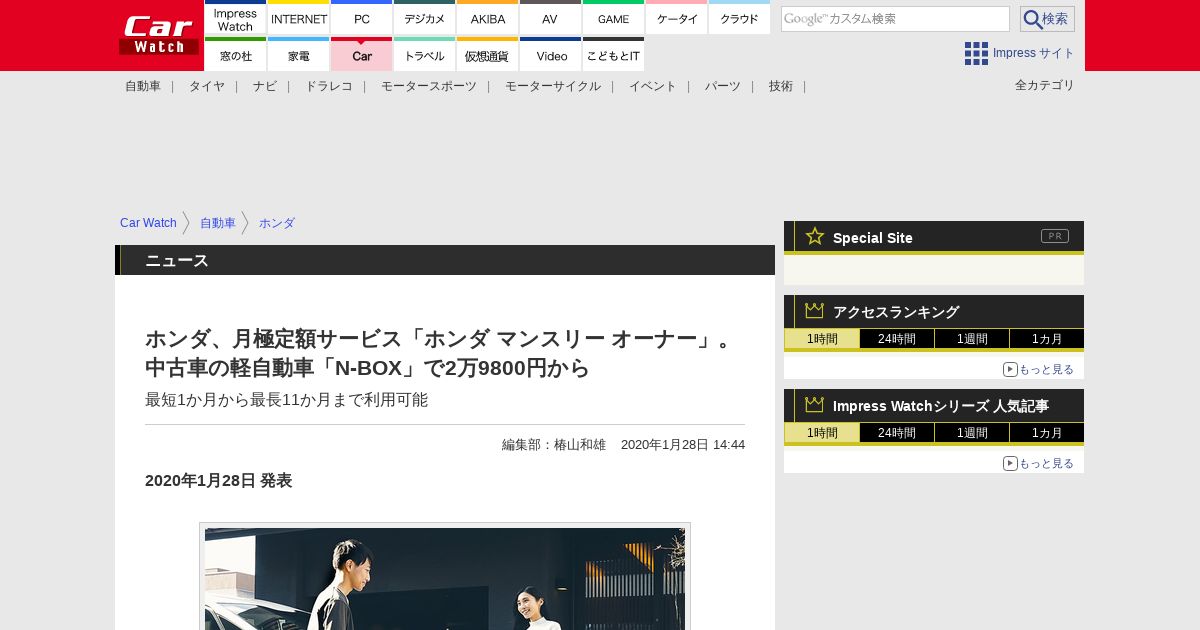Open the 窓の杜 site tile
This screenshot has width=1200, height=630.
235,54
